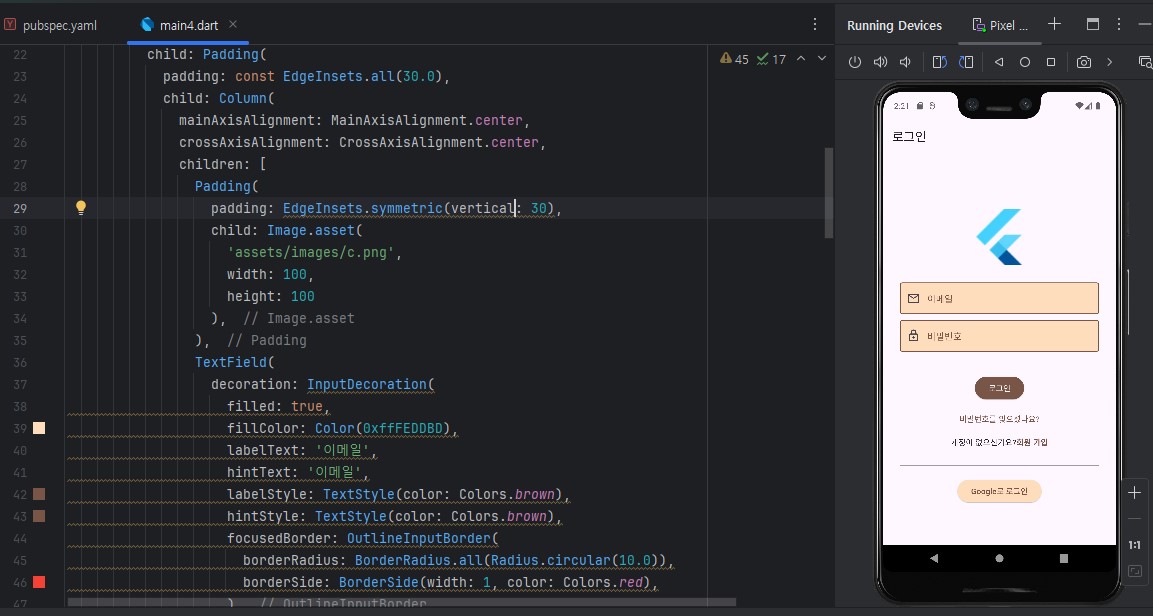Fit emulator zoom to window
Viewport: 1153px width, 616px height.
(x=1135, y=571)
